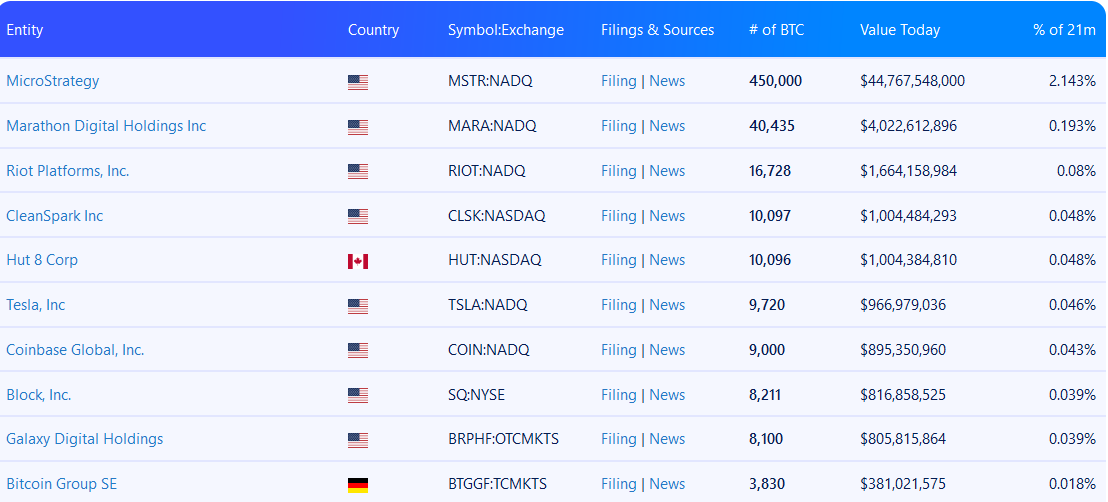Click the US flag in Coinbase Global row
The height and width of the screenshot is (502, 1108).
(x=358, y=351)
